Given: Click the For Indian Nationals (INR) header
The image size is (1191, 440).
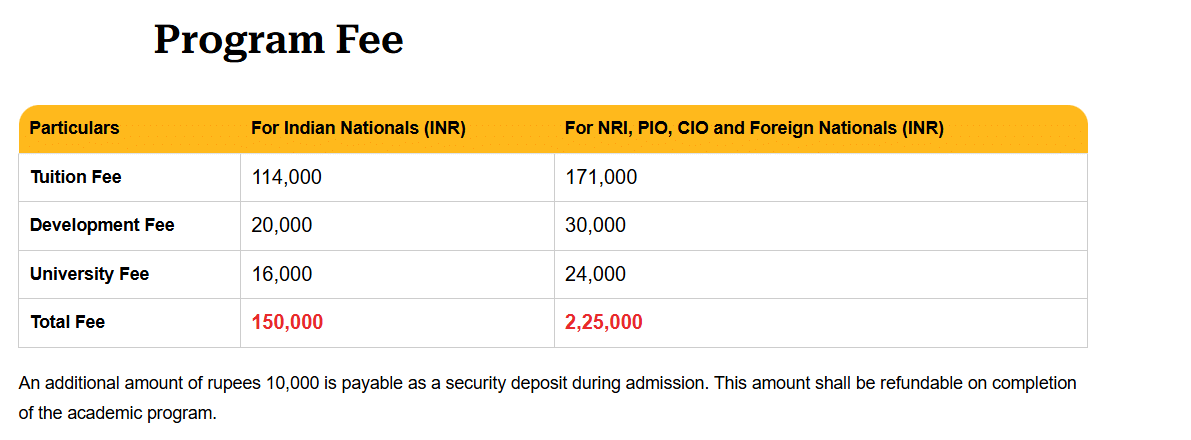Looking at the screenshot, I should [x=358, y=128].
